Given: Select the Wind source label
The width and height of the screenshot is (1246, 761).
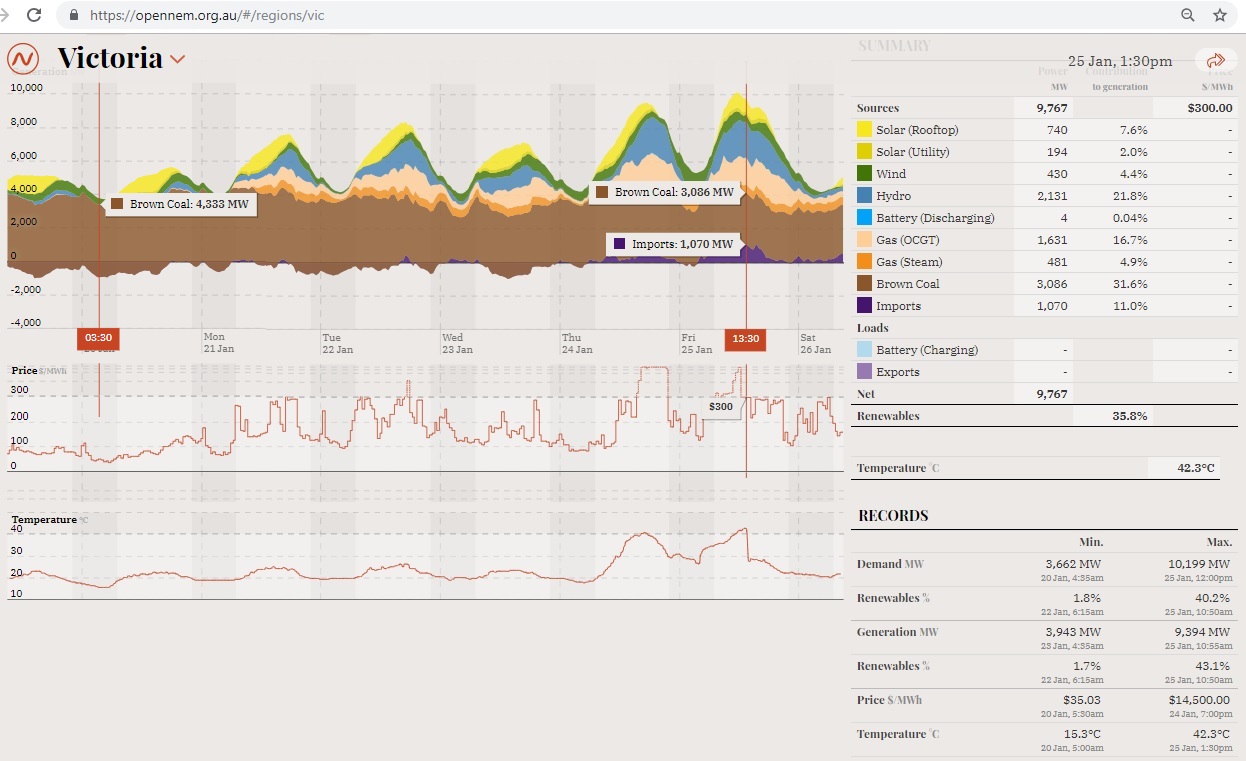Looking at the screenshot, I should (x=891, y=174).
